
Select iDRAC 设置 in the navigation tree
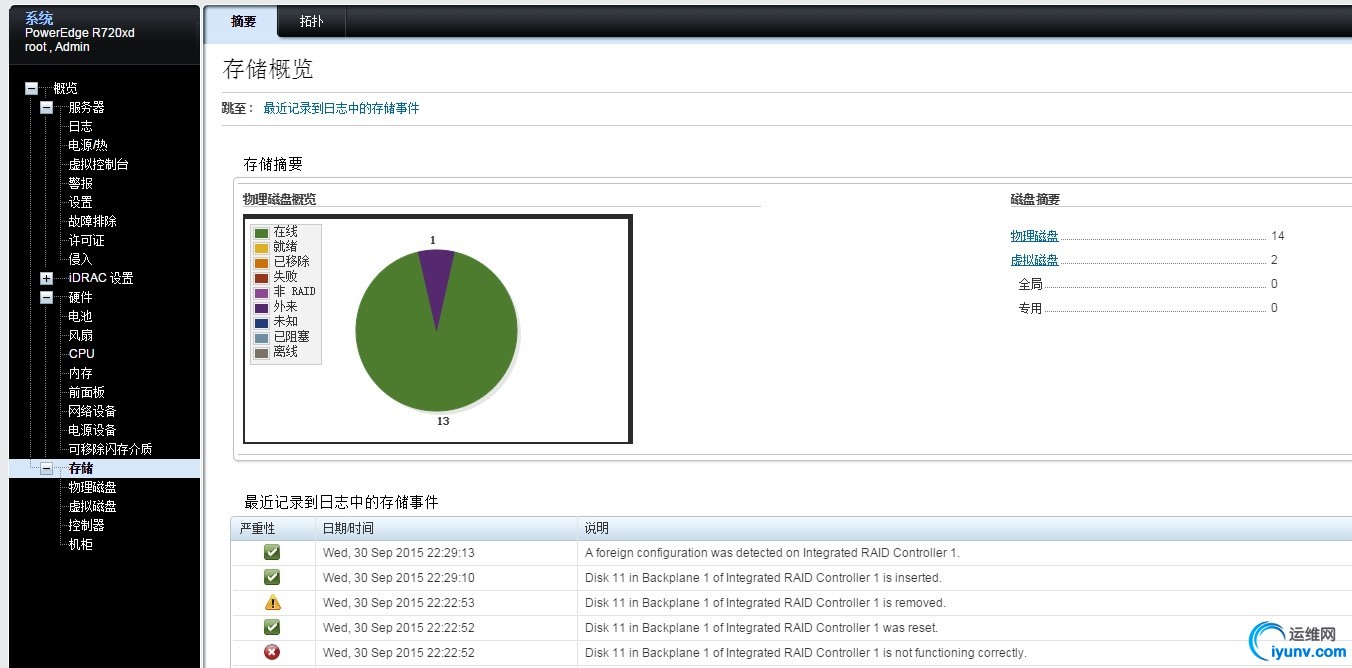pyautogui.click(x=100, y=278)
